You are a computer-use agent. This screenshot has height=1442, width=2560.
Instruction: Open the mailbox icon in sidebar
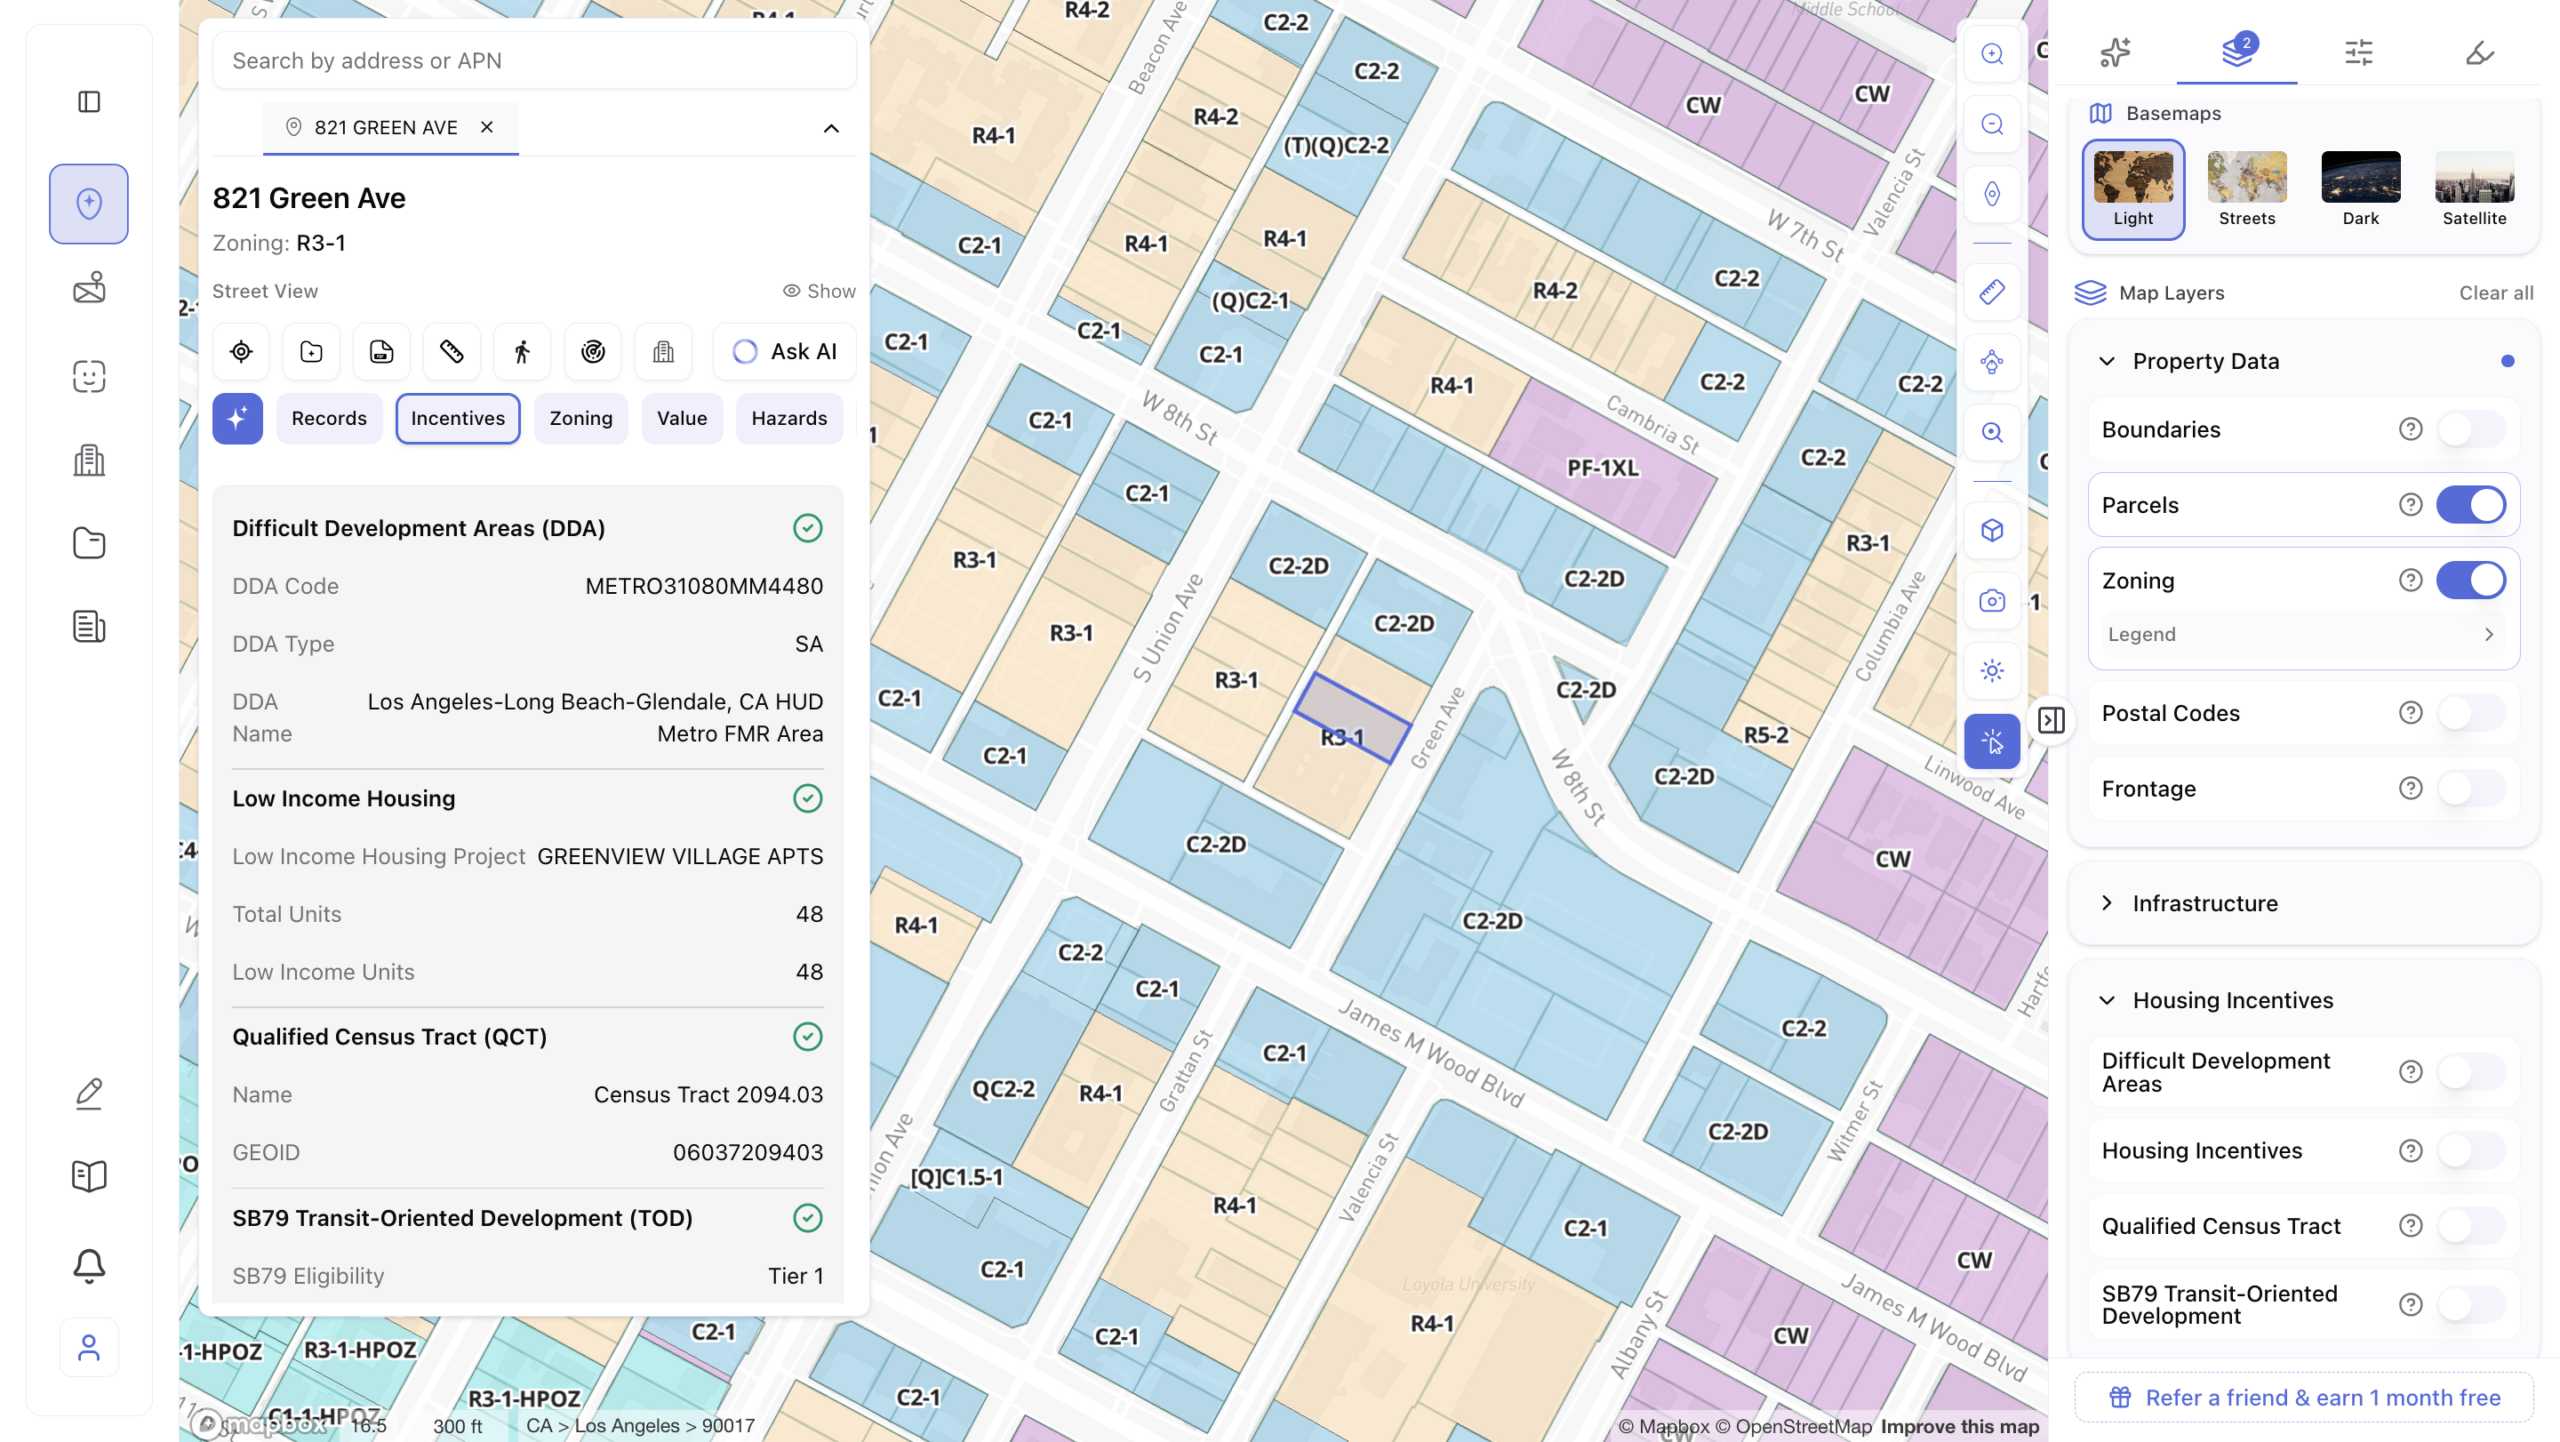coord(89,288)
